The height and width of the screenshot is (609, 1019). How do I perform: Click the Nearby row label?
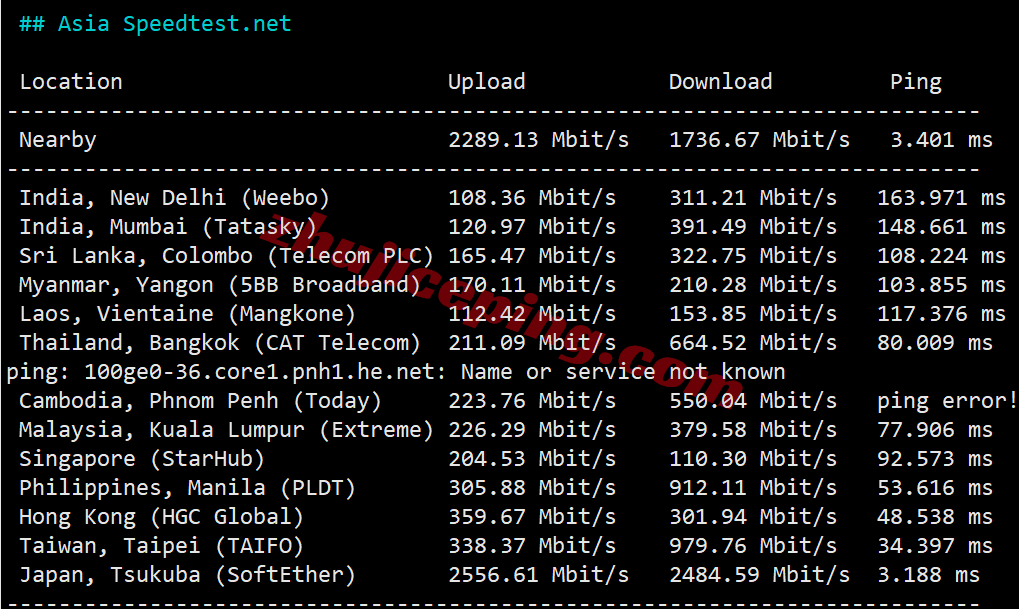tap(58, 140)
